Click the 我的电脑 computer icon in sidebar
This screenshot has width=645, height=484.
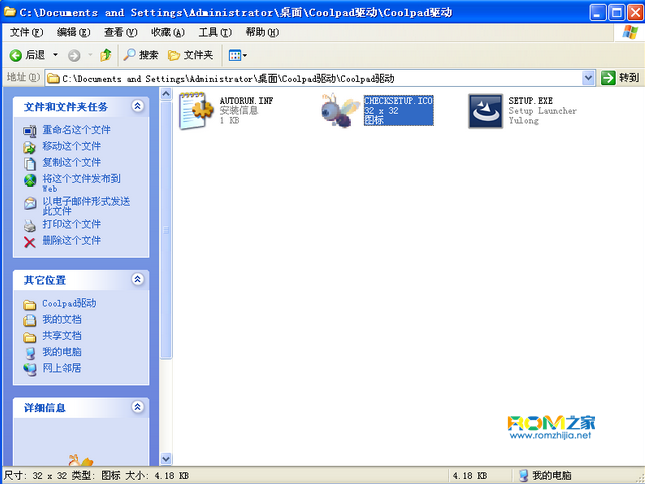(30, 353)
